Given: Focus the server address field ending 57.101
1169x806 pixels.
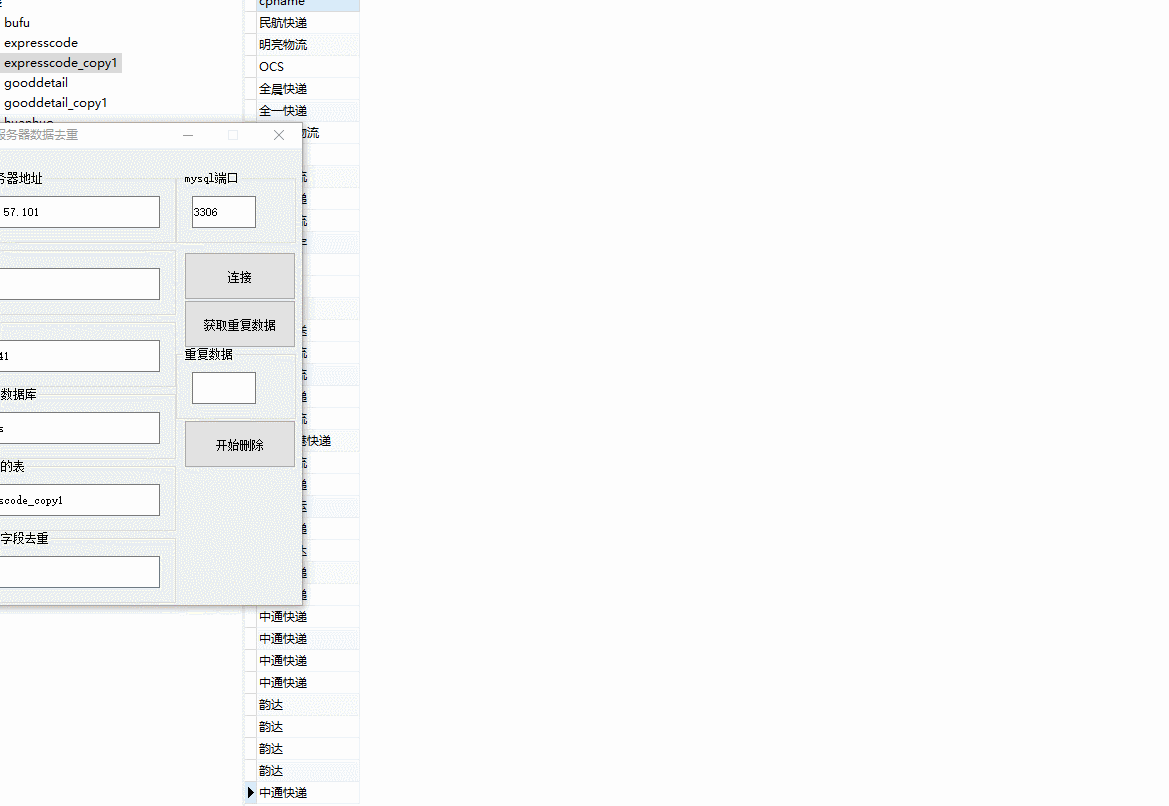Looking at the screenshot, I should tap(79, 212).
